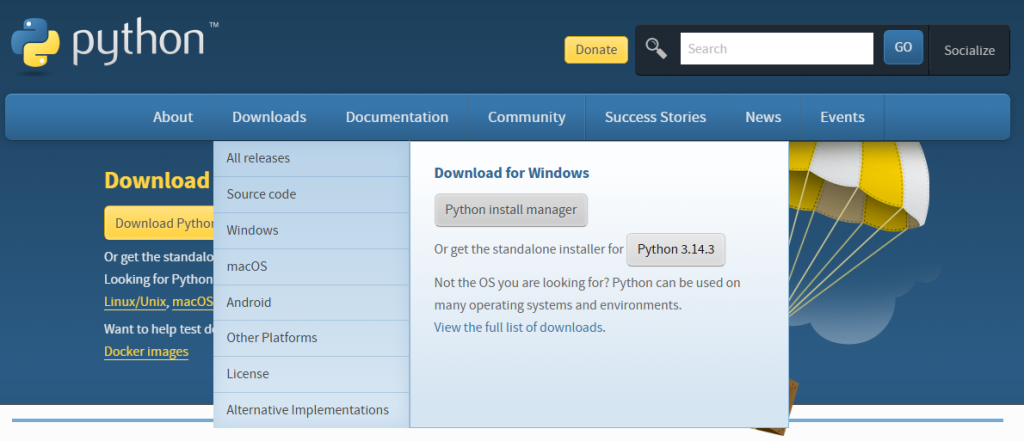This screenshot has width=1024, height=441.
Task: Open the Success Stories menu
Action: point(655,117)
